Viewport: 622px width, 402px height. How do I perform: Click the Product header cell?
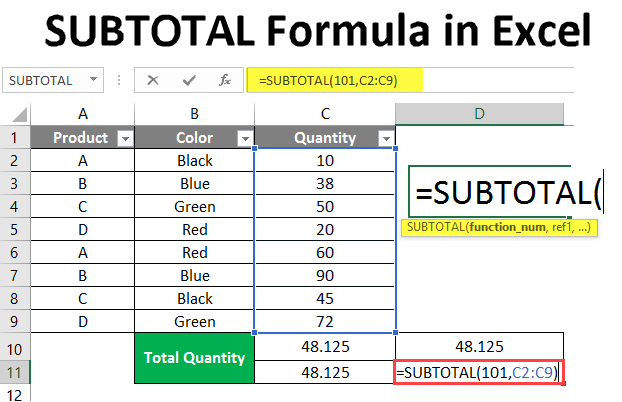pos(83,138)
